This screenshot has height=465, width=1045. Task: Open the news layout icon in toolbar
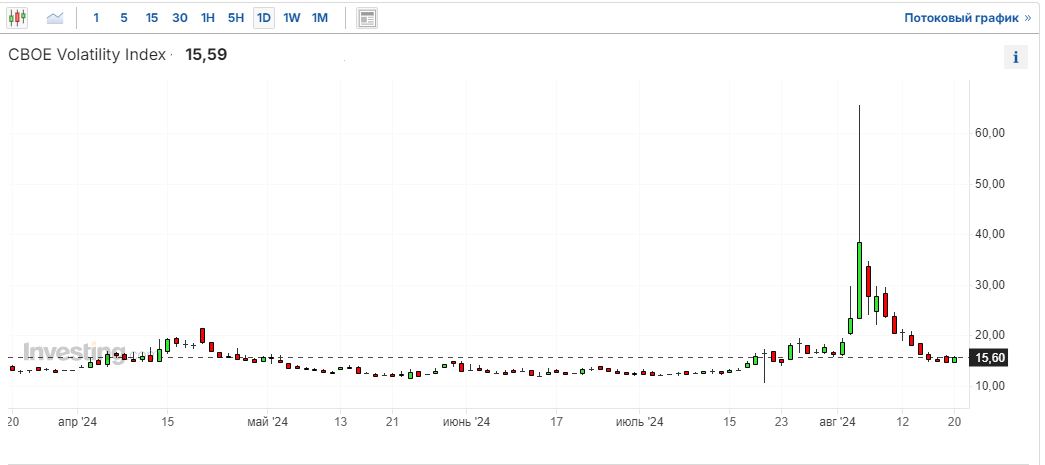click(368, 18)
